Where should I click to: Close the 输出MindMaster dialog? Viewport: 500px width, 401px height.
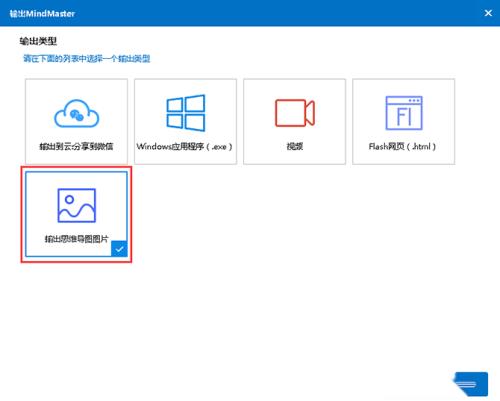coord(488,13)
